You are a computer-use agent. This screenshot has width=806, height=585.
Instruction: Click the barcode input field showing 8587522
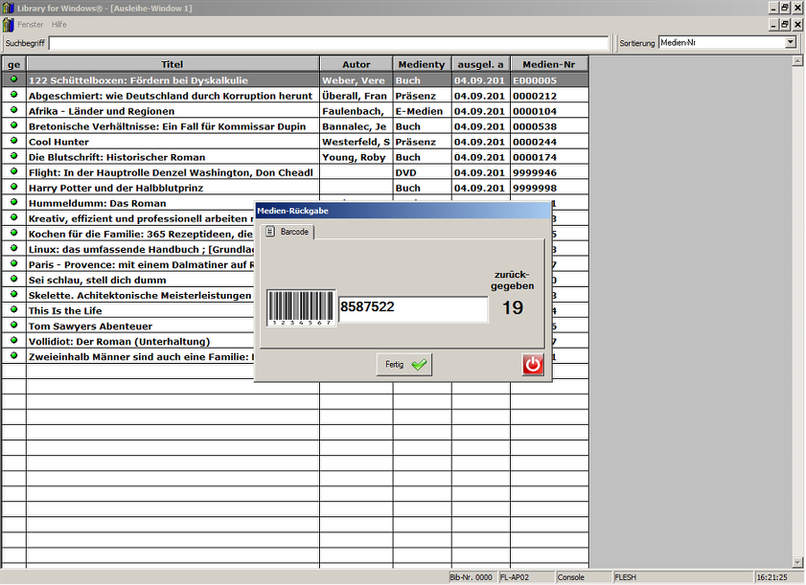(413, 308)
